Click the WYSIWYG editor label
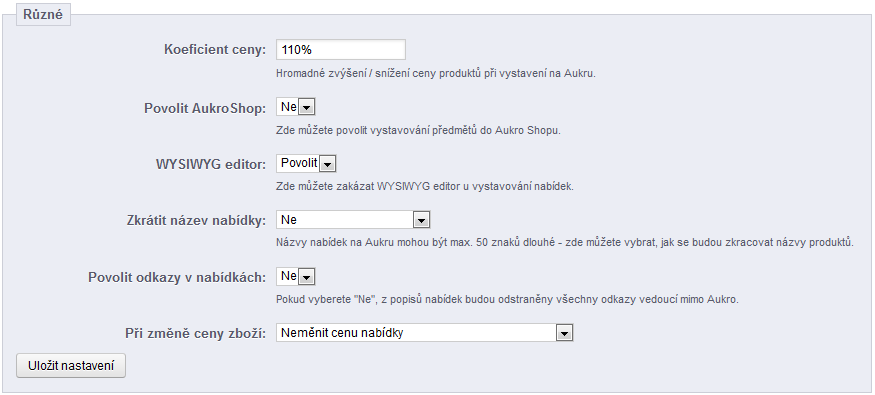Image resolution: width=875 pixels, height=395 pixels. point(211,165)
